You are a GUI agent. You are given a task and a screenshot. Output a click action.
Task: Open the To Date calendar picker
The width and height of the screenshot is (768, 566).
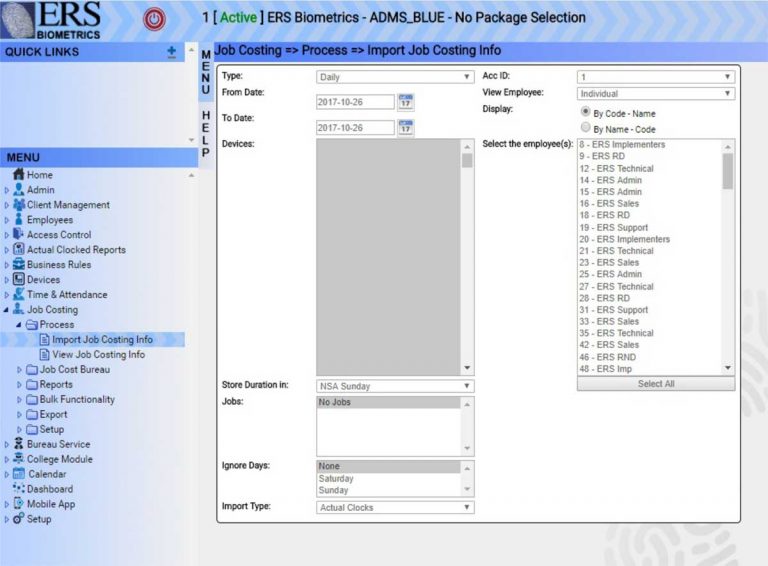(x=406, y=128)
